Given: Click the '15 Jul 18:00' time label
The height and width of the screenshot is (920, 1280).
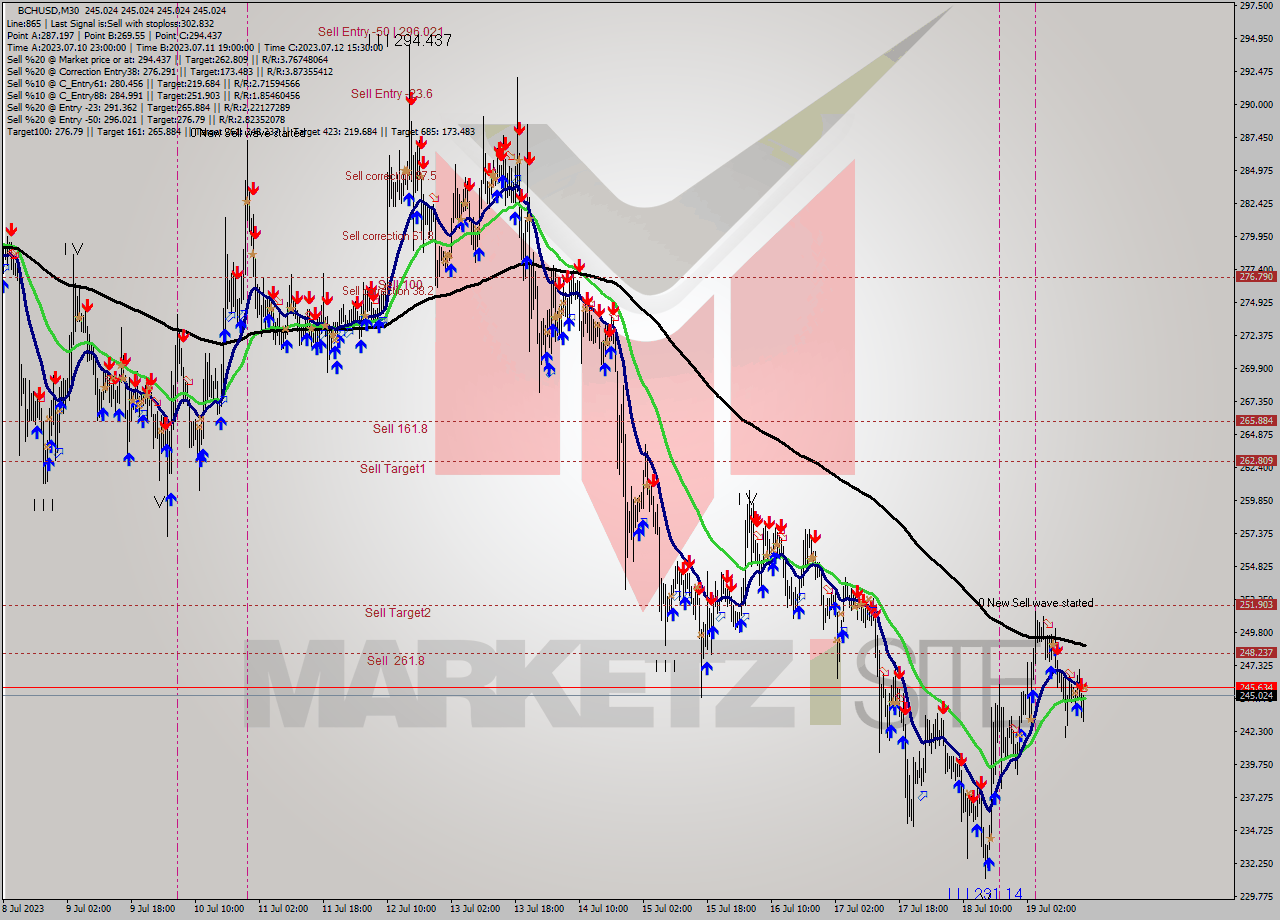Looking at the screenshot, I should [731, 909].
